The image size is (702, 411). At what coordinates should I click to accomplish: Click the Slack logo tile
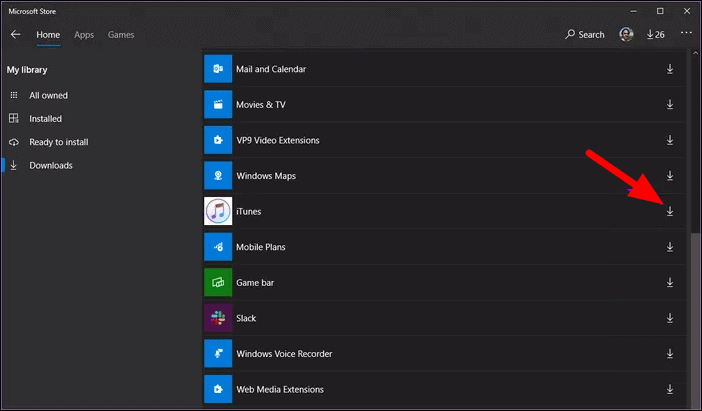[x=218, y=318]
